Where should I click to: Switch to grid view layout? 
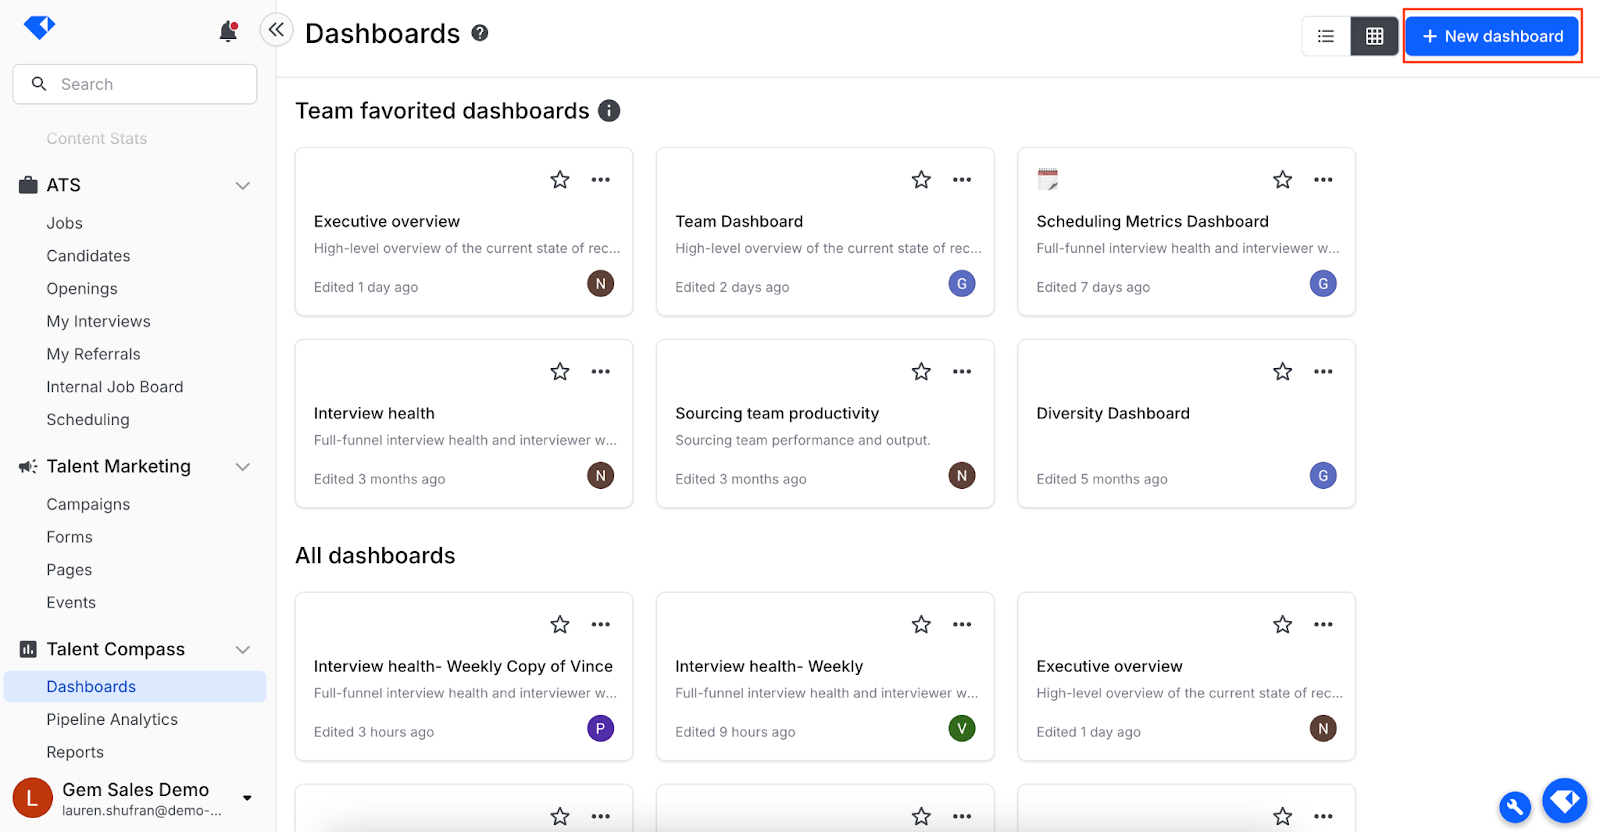(1375, 36)
